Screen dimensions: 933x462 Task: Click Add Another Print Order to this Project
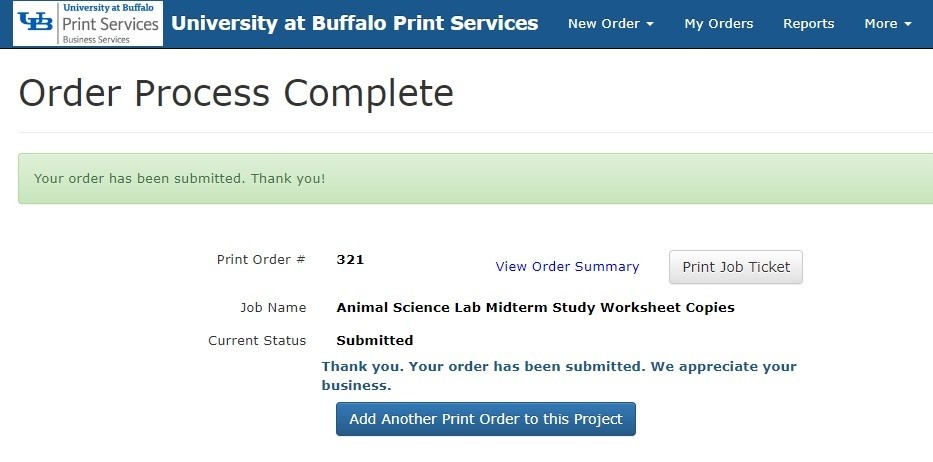[486, 419]
